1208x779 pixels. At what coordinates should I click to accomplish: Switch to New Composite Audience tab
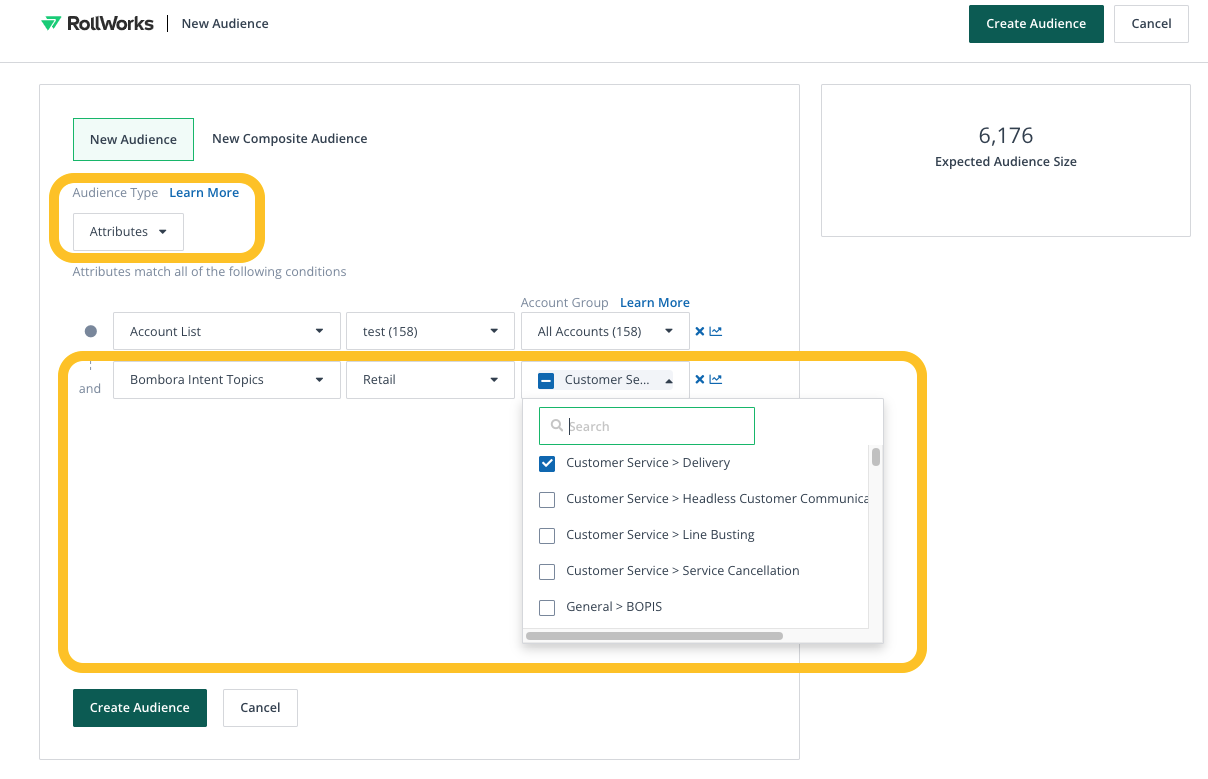[290, 139]
